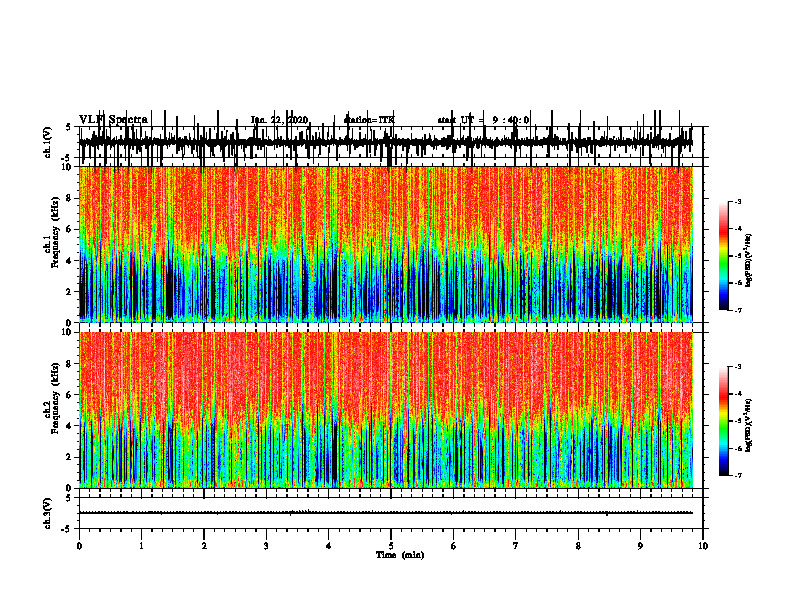This screenshot has width=792, height=612.
Task: Click the "8" time axis tick label
Action: (578, 546)
